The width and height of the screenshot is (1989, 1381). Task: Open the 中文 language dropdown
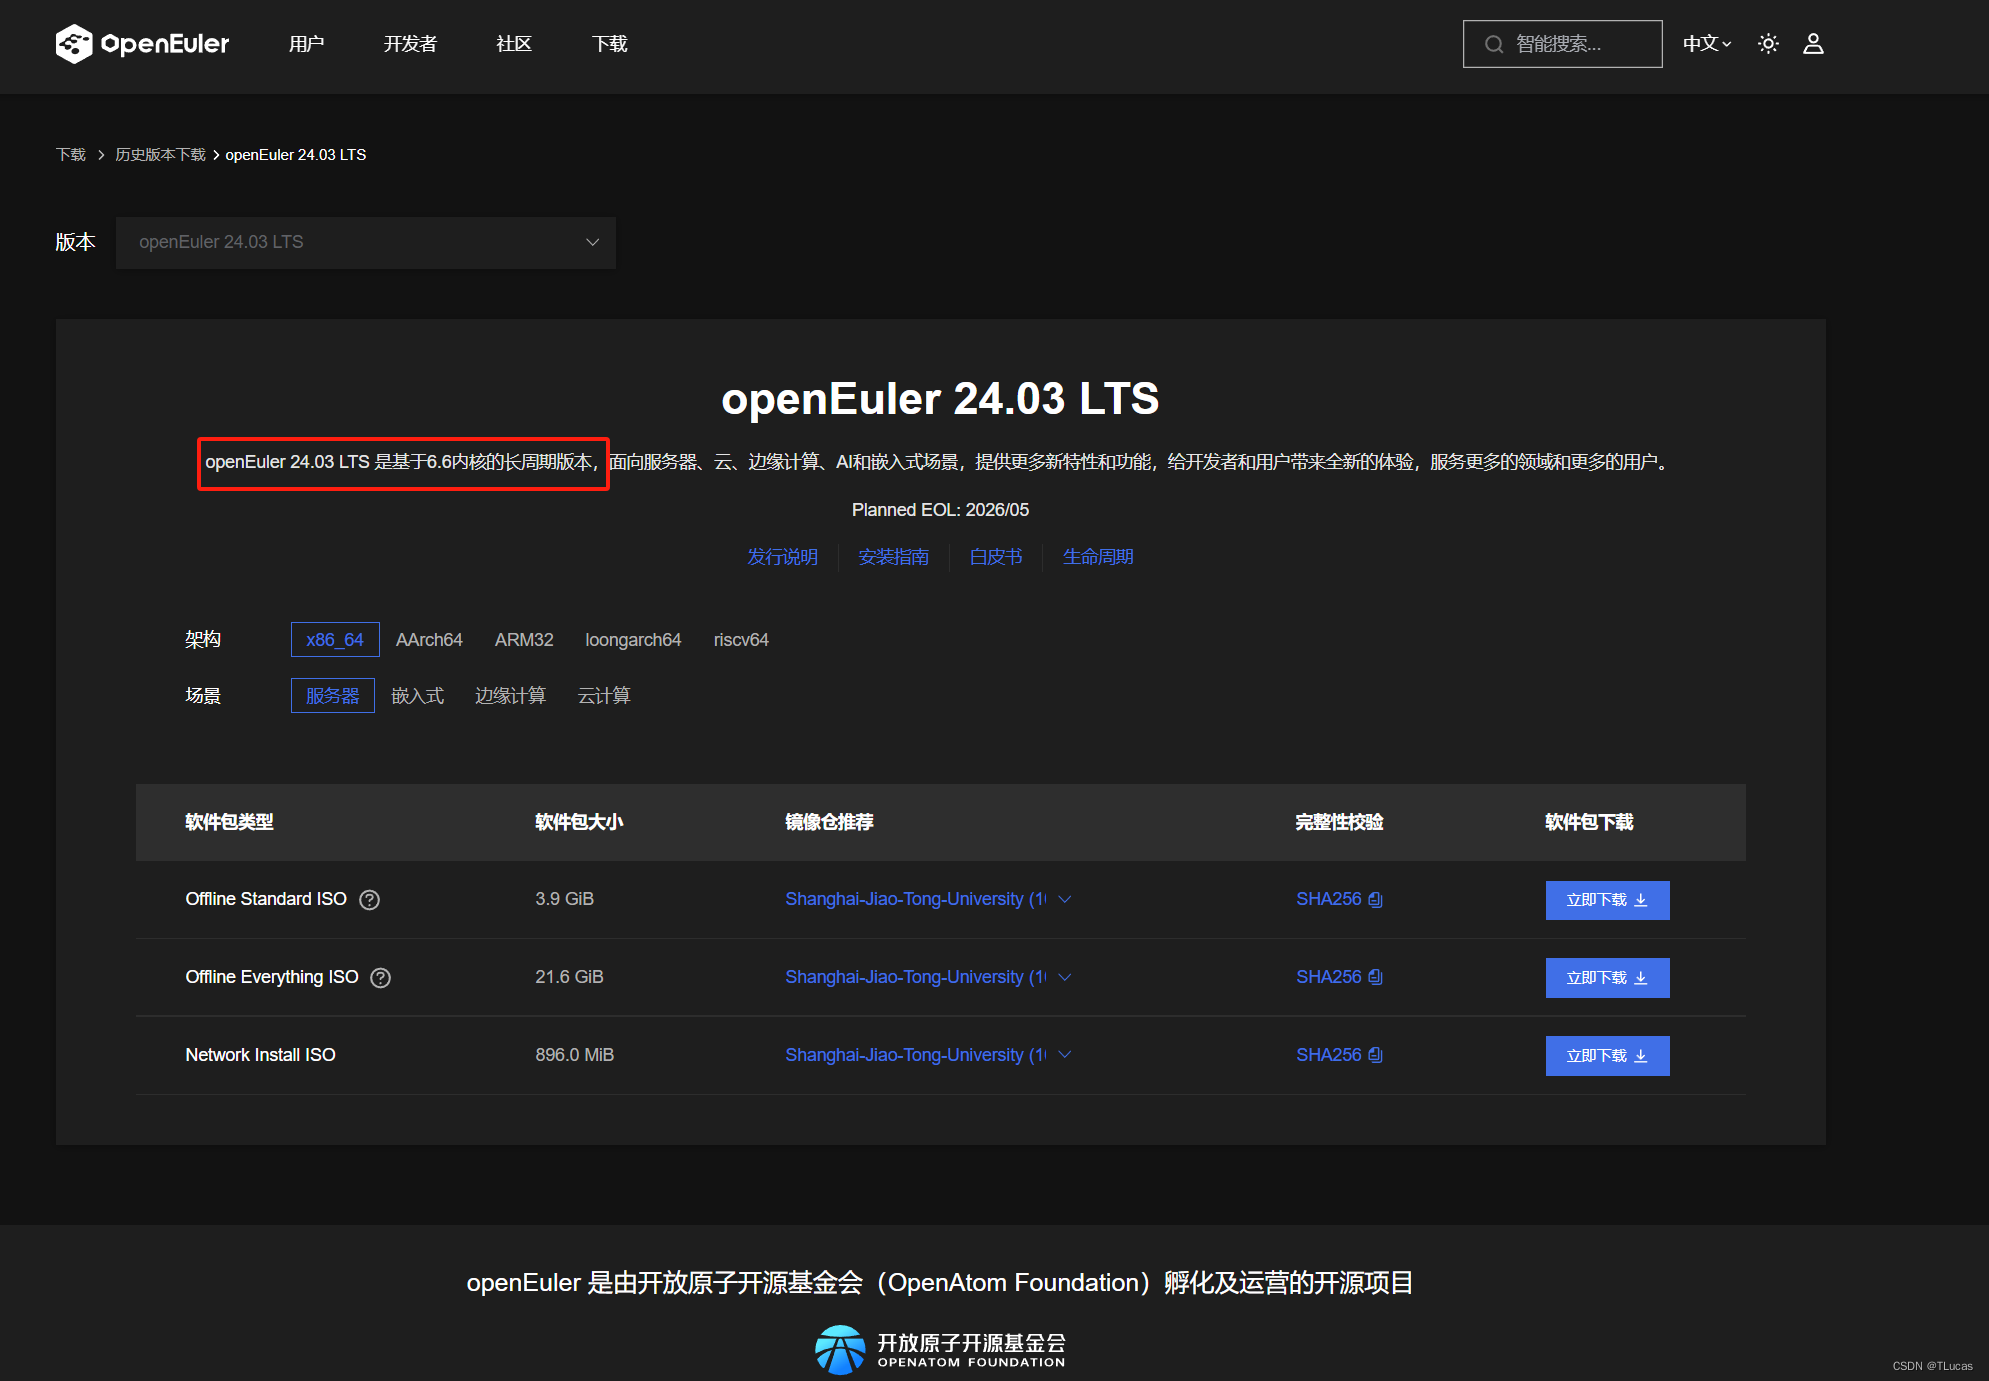1707,44
